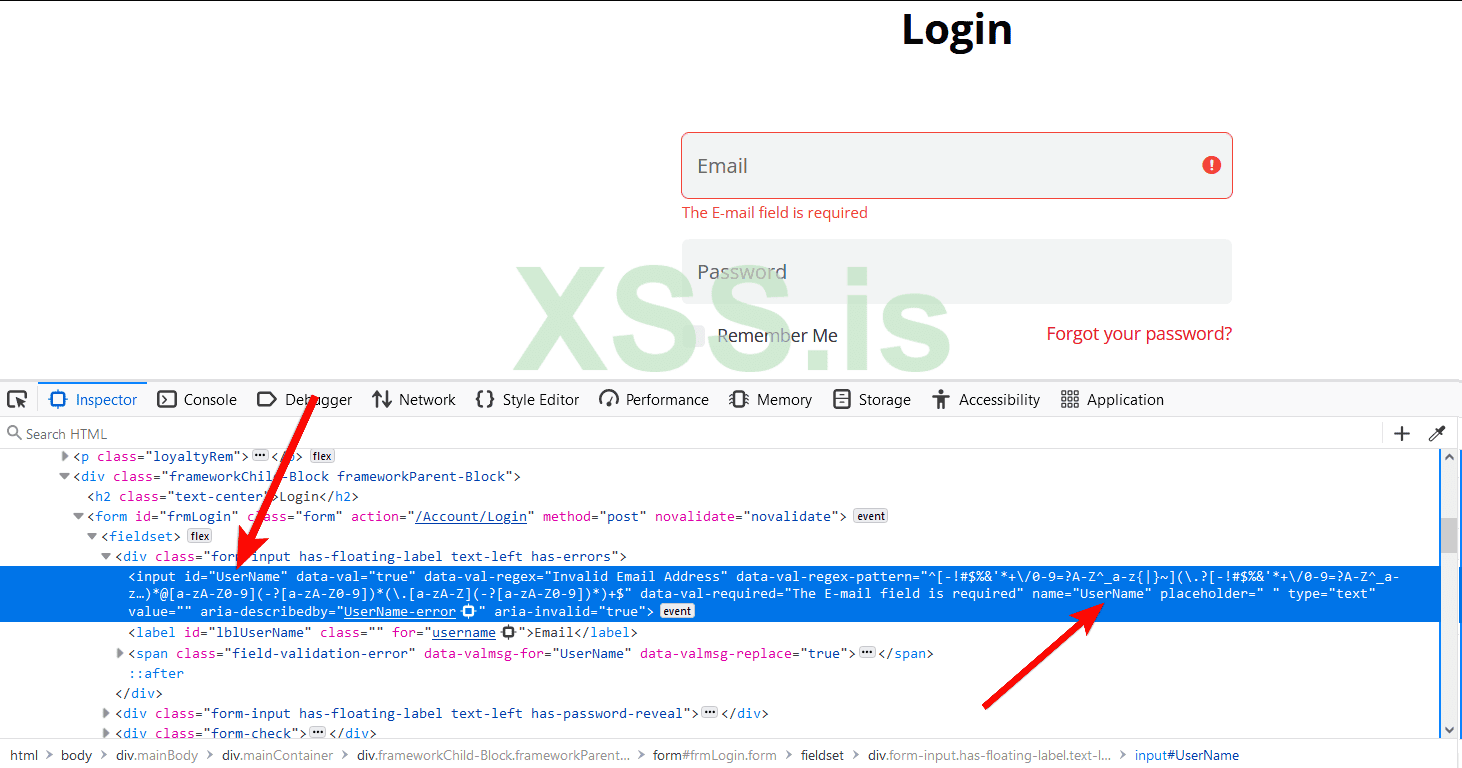Select the h2 text-center Login node
The width and height of the screenshot is (1462, 768).
coord(222,496)
